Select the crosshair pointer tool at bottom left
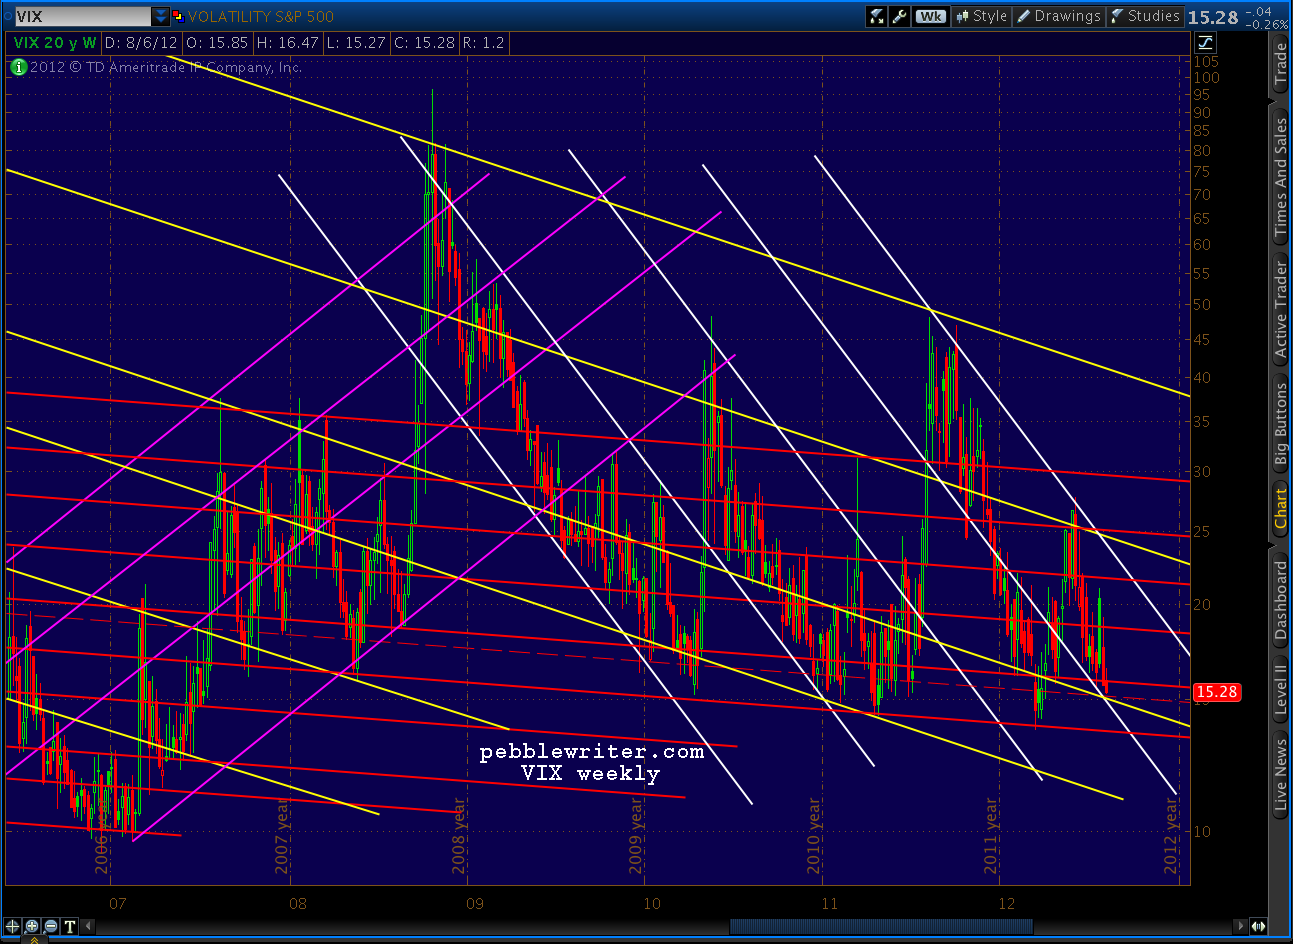This screenshot has height=944, width=1293. click(13, 926)
